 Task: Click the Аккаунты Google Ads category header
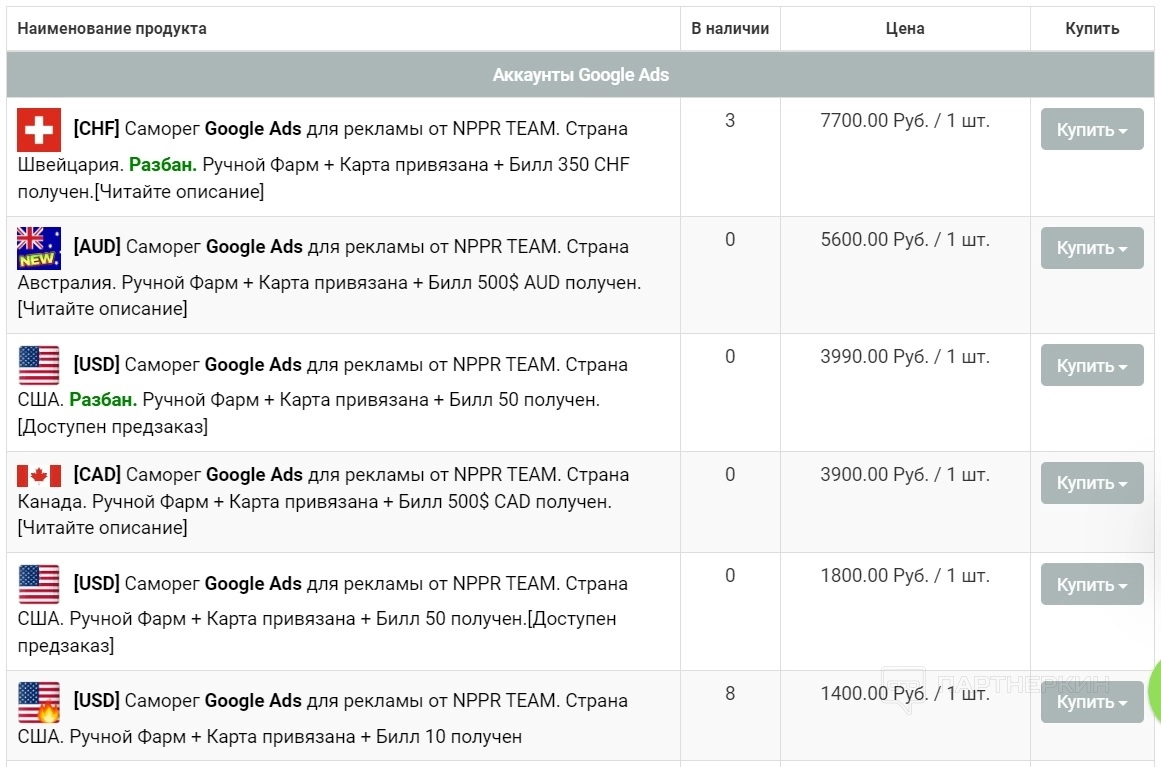pyautogui.click(x=580, y=75)
